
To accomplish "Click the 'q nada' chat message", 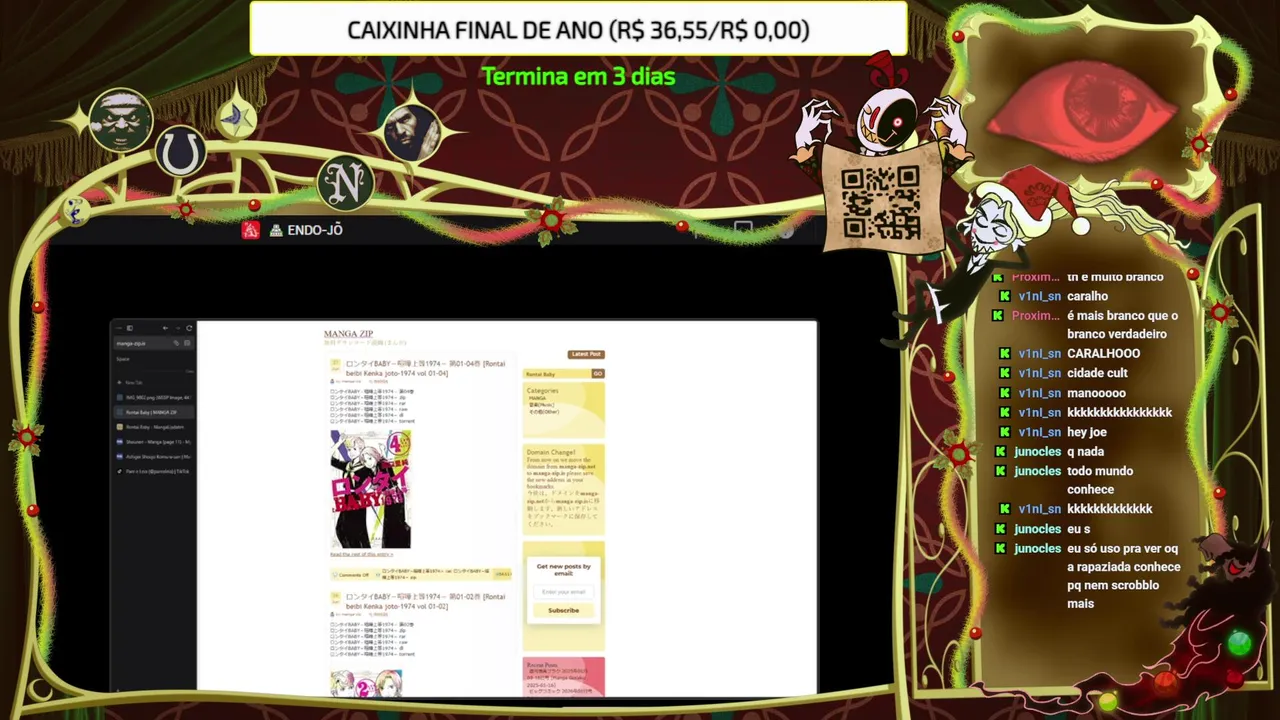I will click(x=1085, y=451).
